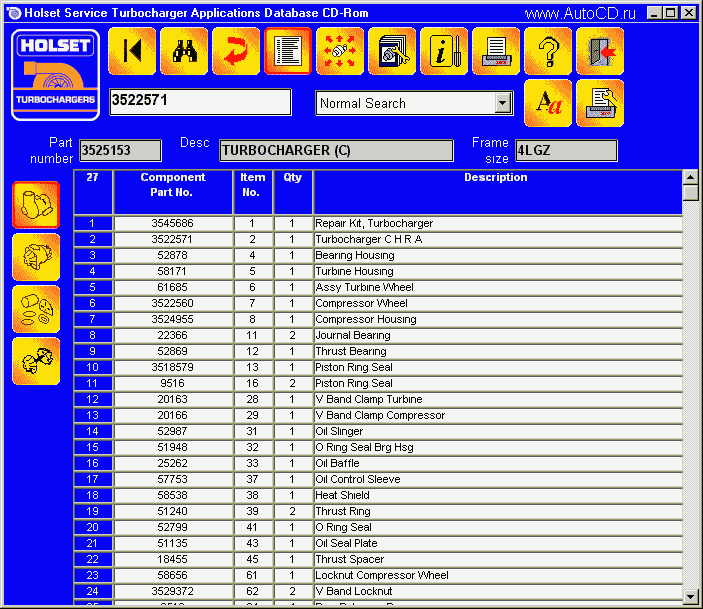This screenshot has width=703, height=609.
Task: Open help question mark icon
Action: (x=548, y=51)
